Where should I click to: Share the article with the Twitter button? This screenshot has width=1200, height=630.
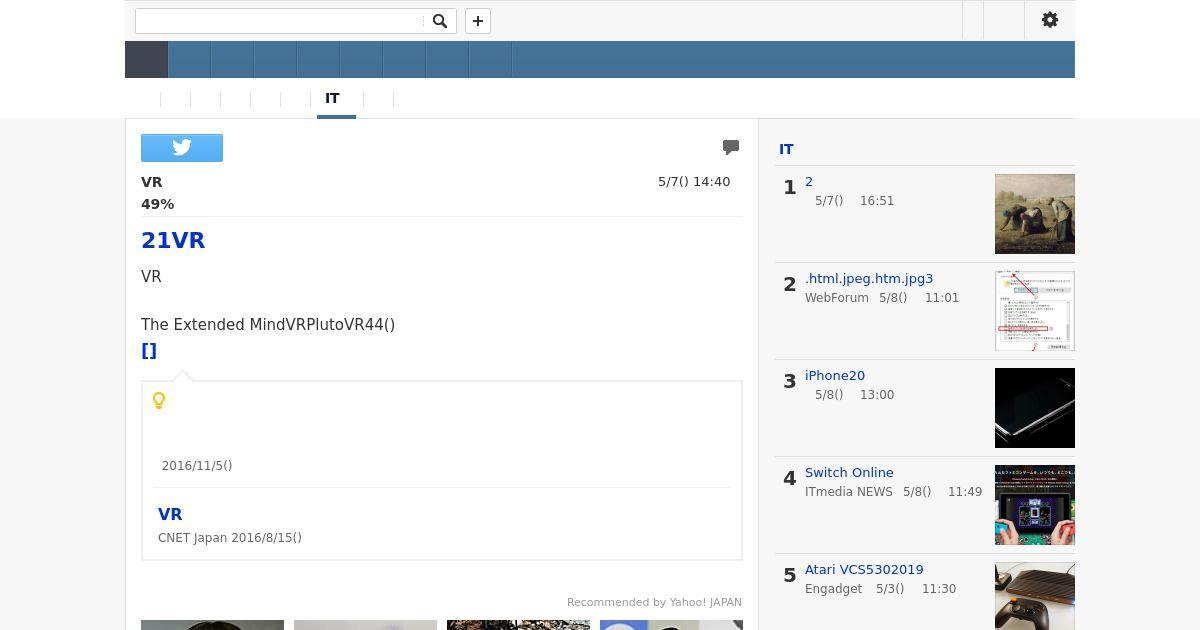pos(182,148)
